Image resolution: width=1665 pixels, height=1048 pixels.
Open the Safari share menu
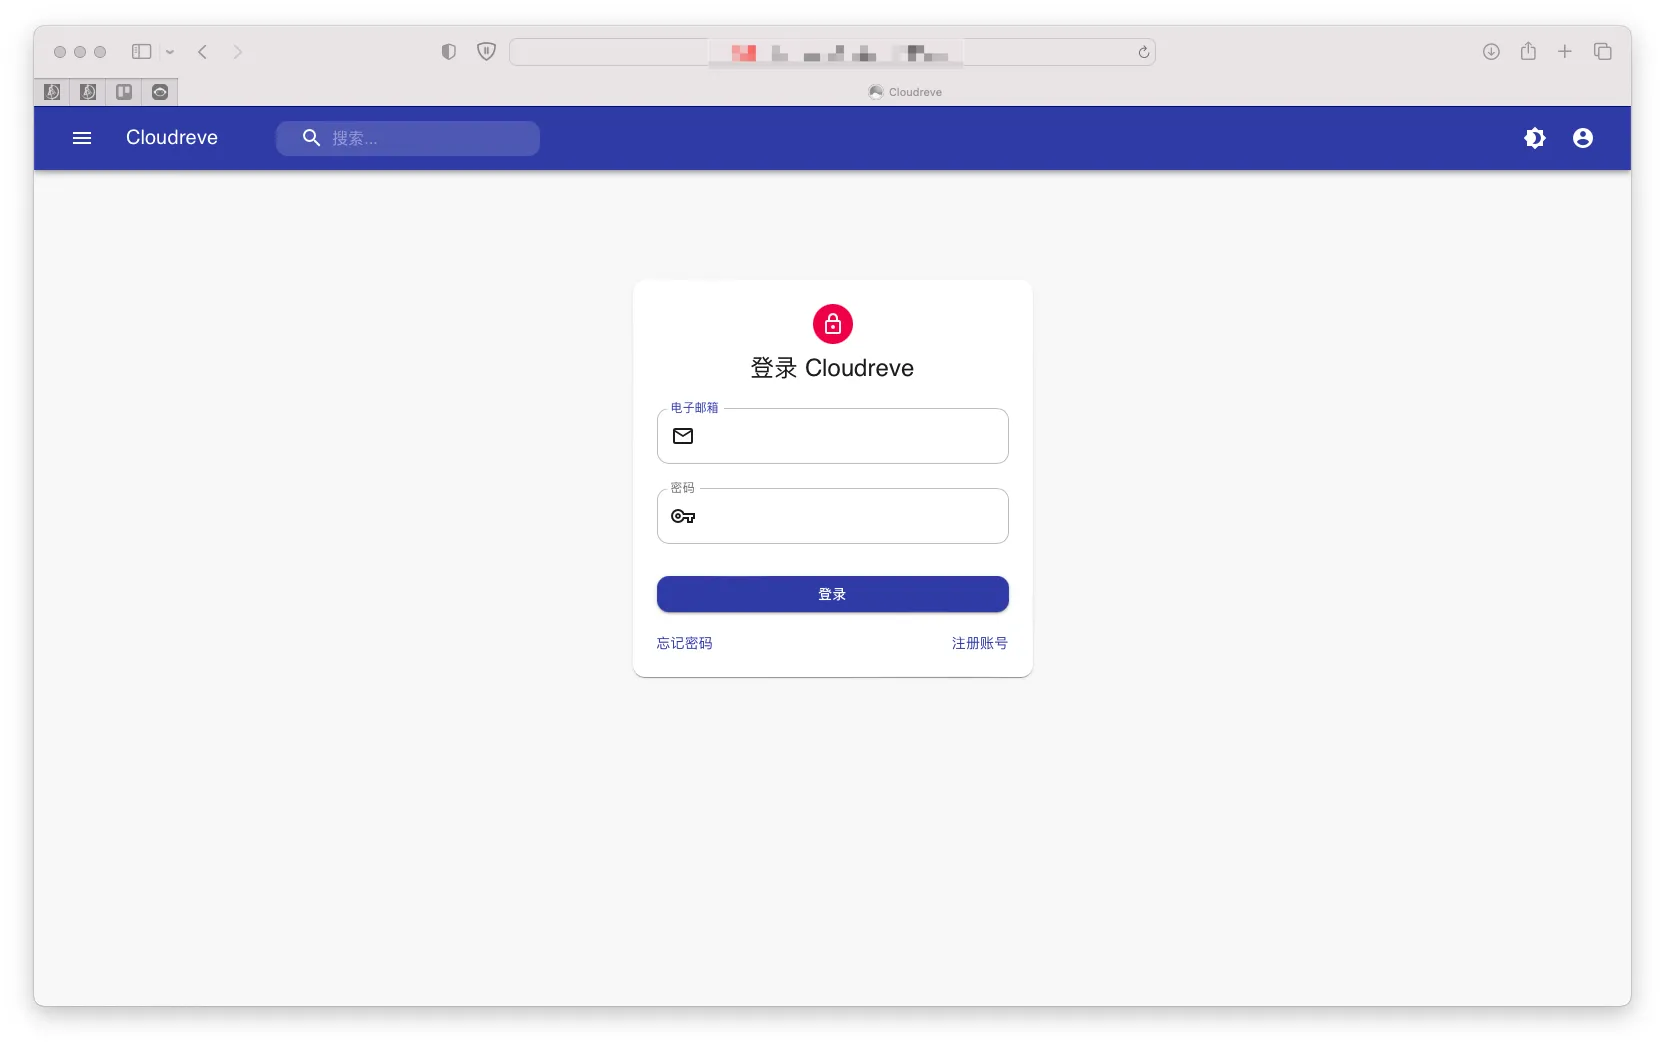click(1528, 51)
